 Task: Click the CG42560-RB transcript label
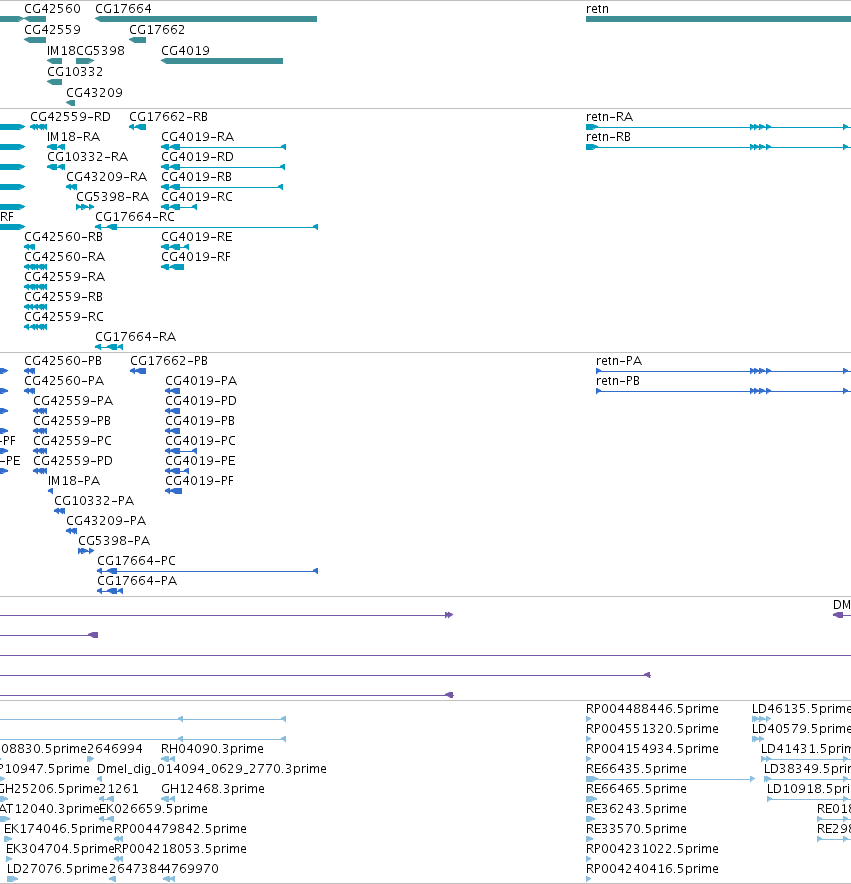pyautogui.click(x=64, y=237)
